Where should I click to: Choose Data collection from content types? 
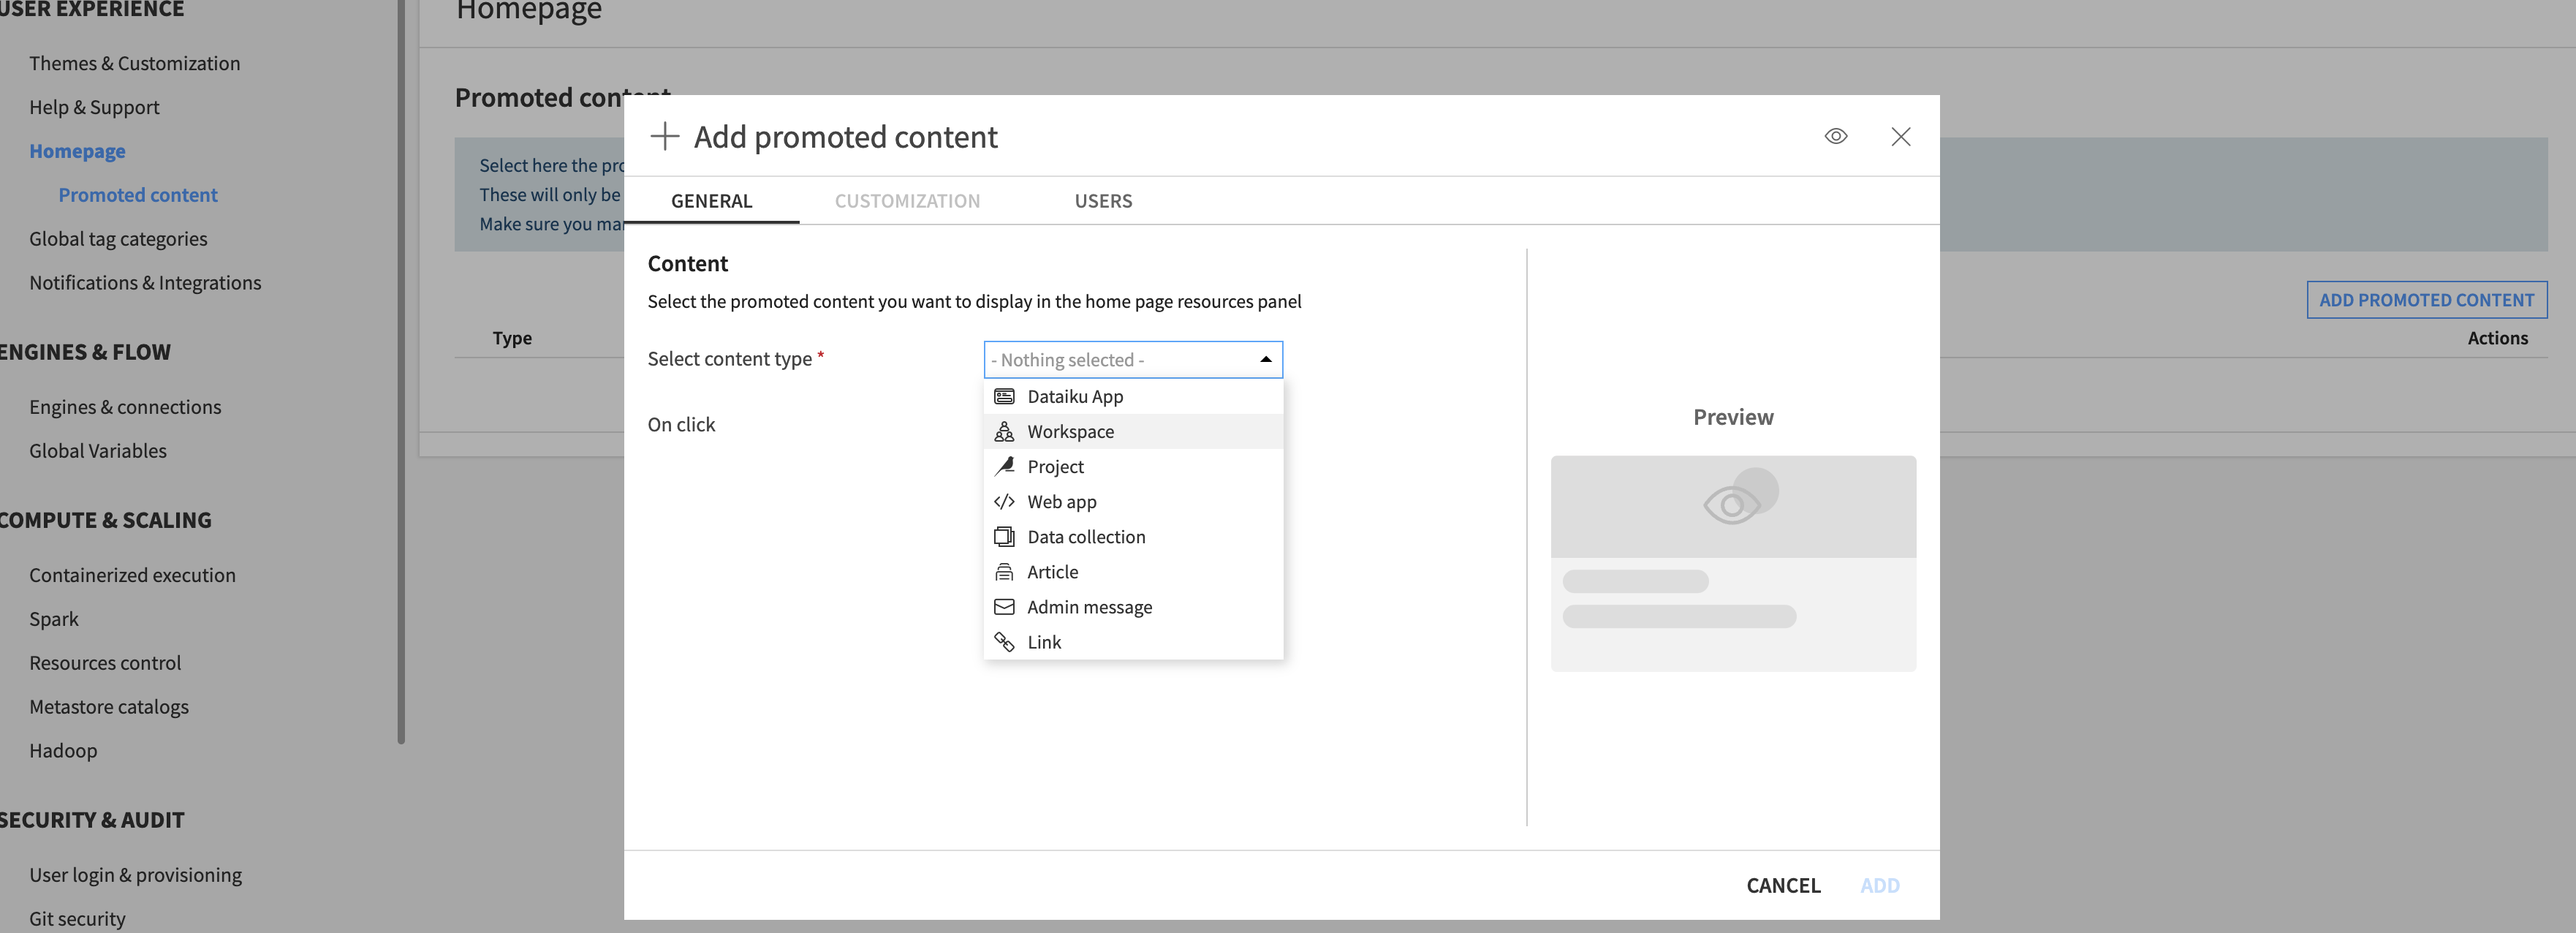[1086, 537]
